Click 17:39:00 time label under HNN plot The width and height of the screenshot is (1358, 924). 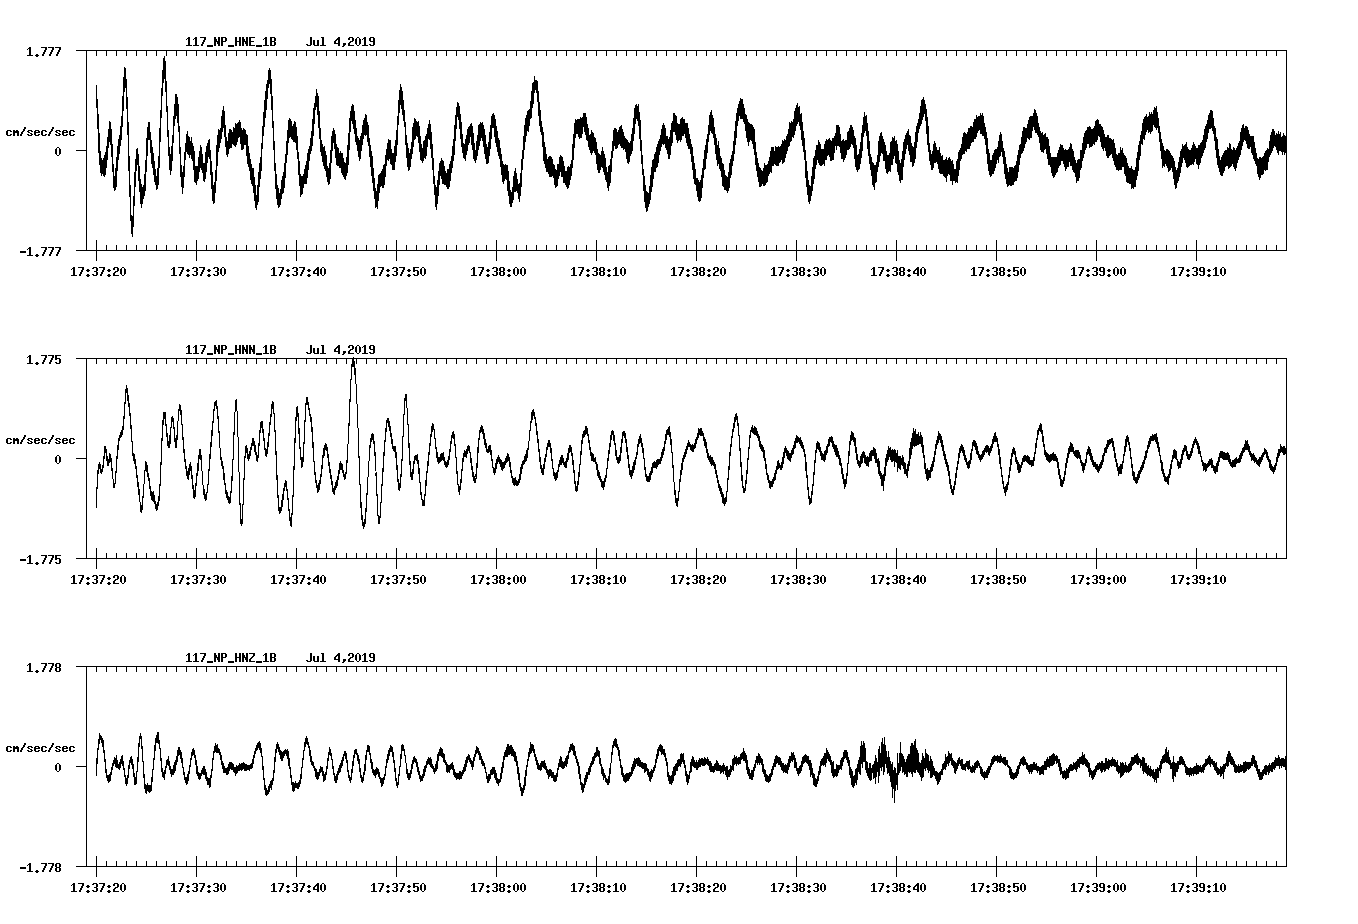click(1098, 579)
